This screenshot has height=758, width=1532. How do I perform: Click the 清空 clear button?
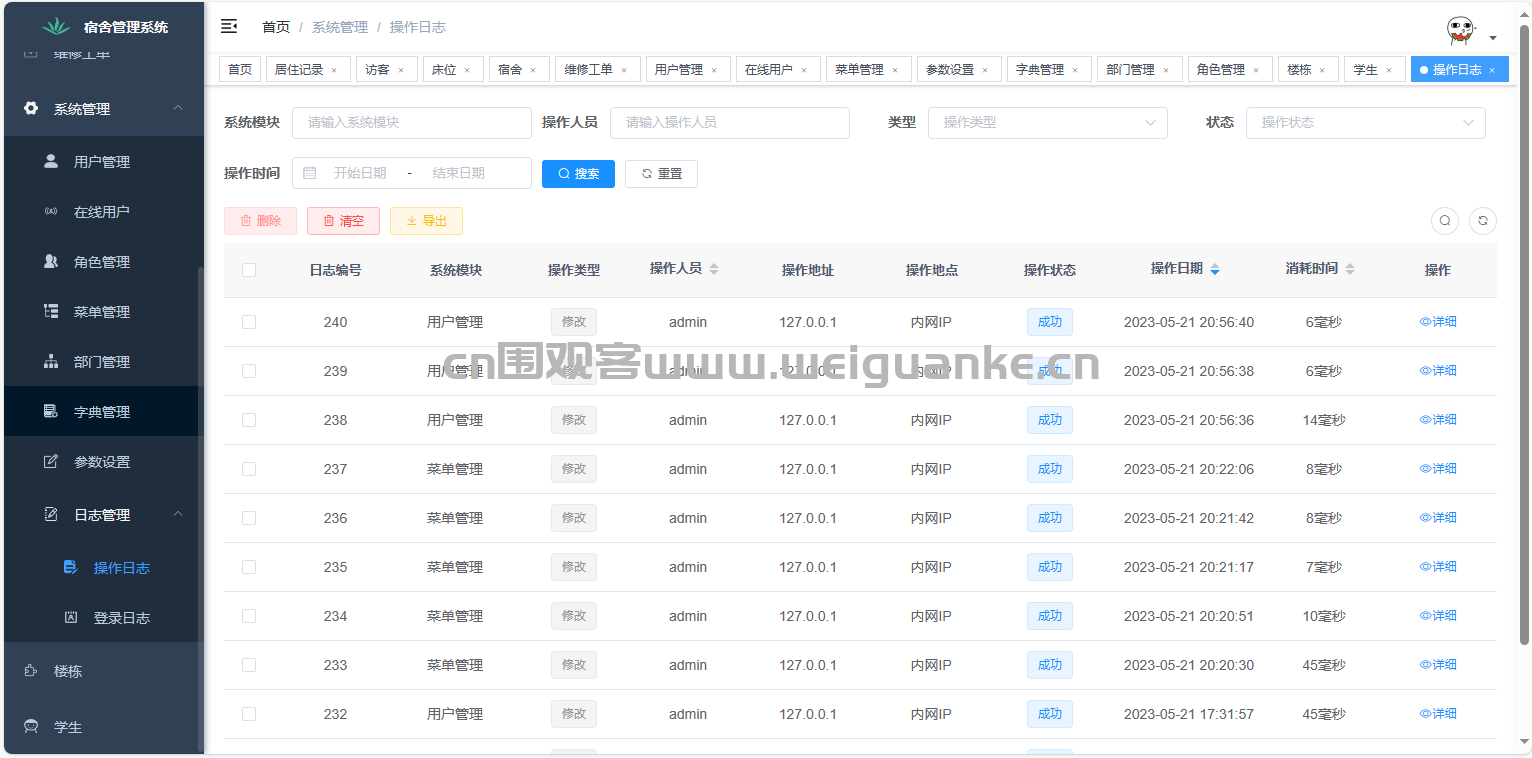[343, 221]
